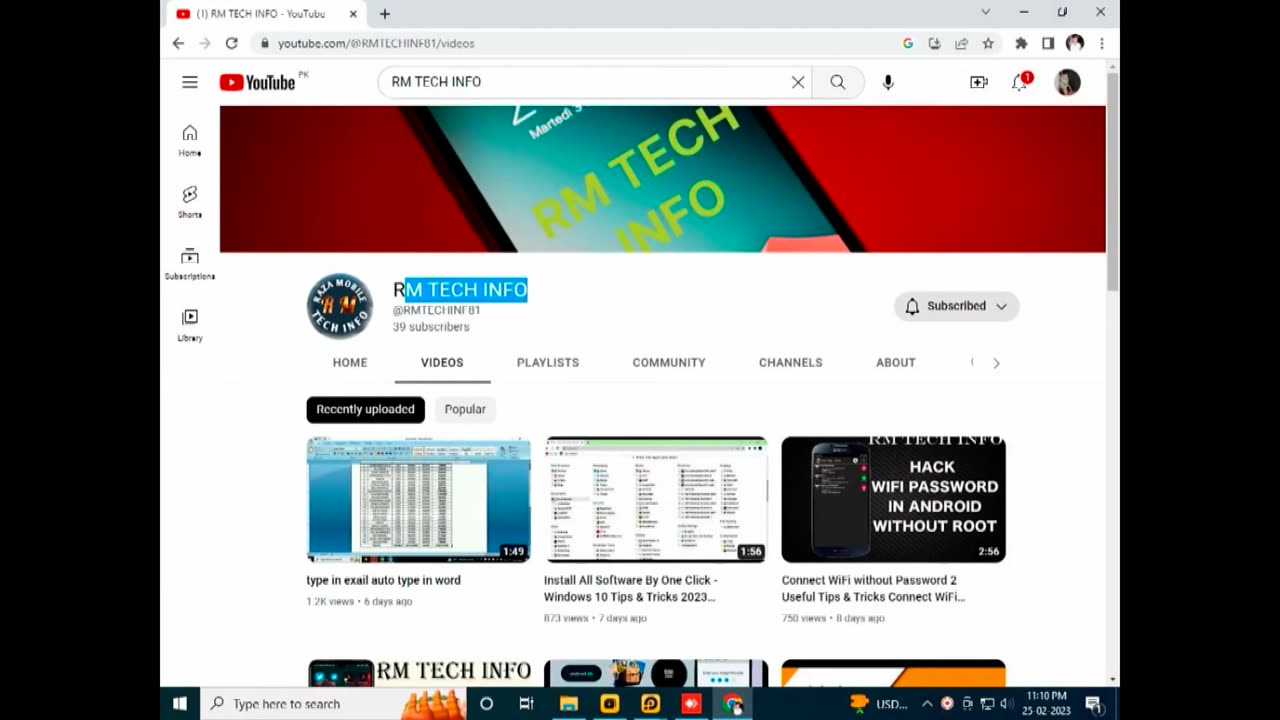Click the install app icon in address bar
Viewport: 1280px width, 720px height.
click(935, 43)
